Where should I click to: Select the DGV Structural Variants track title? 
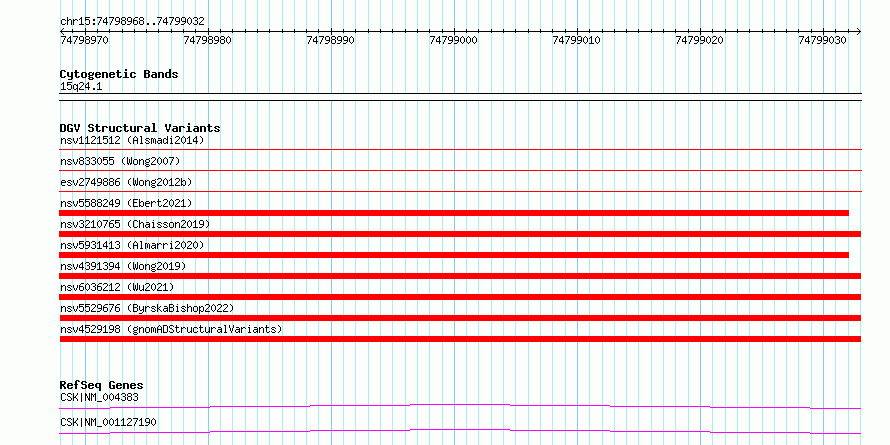(x=140, y=128)
